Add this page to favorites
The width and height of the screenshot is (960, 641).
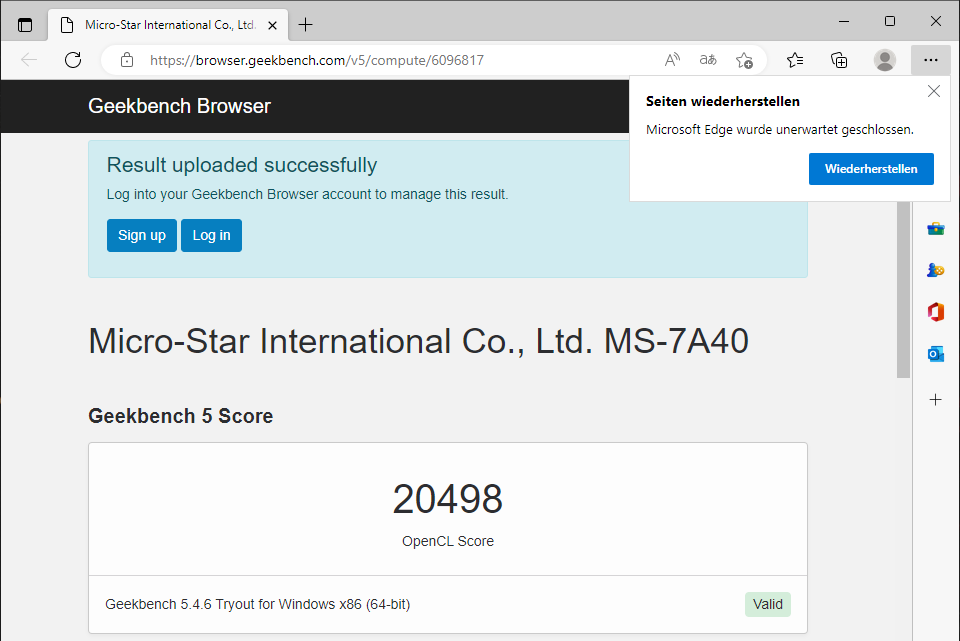pyautogui.click(x=744, y=60)
